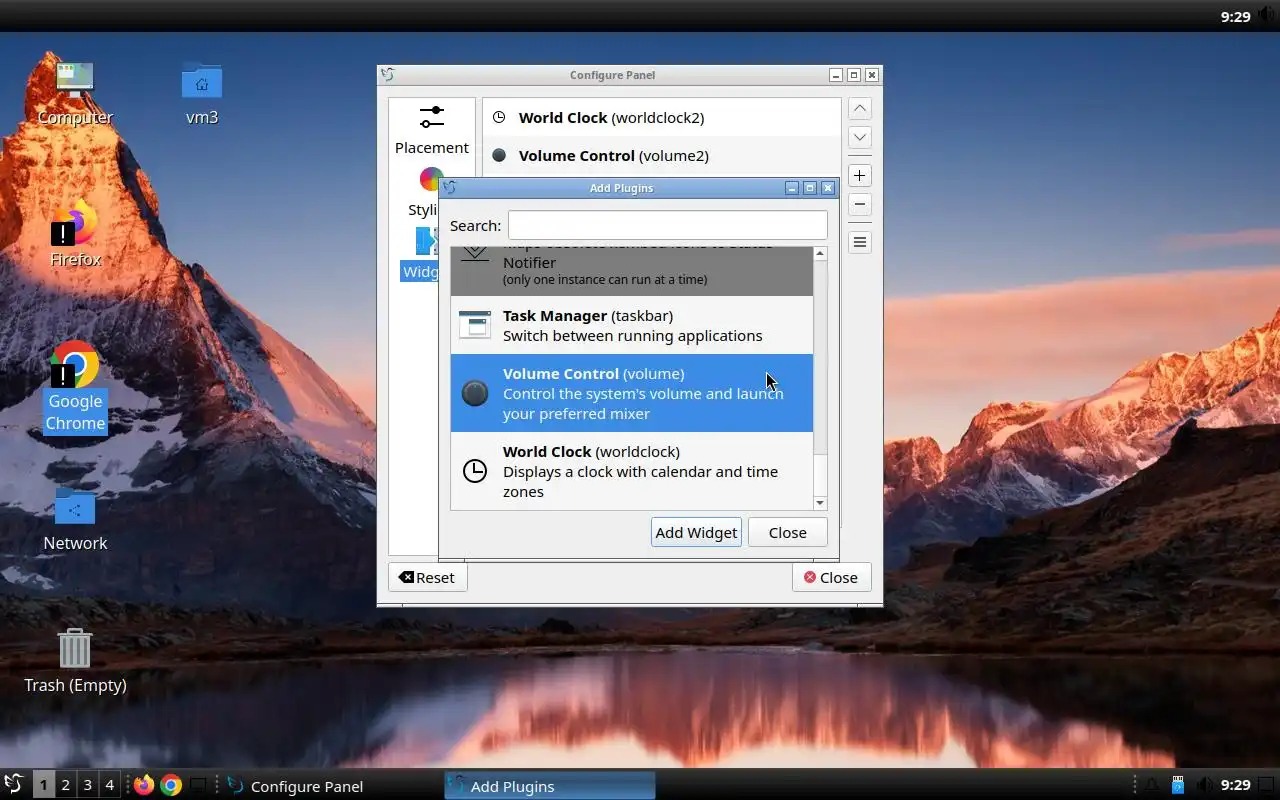Select the Task Manager (taskbar) plugin
This screenshot has height=800, width=1280.
[x=632, y=325]
